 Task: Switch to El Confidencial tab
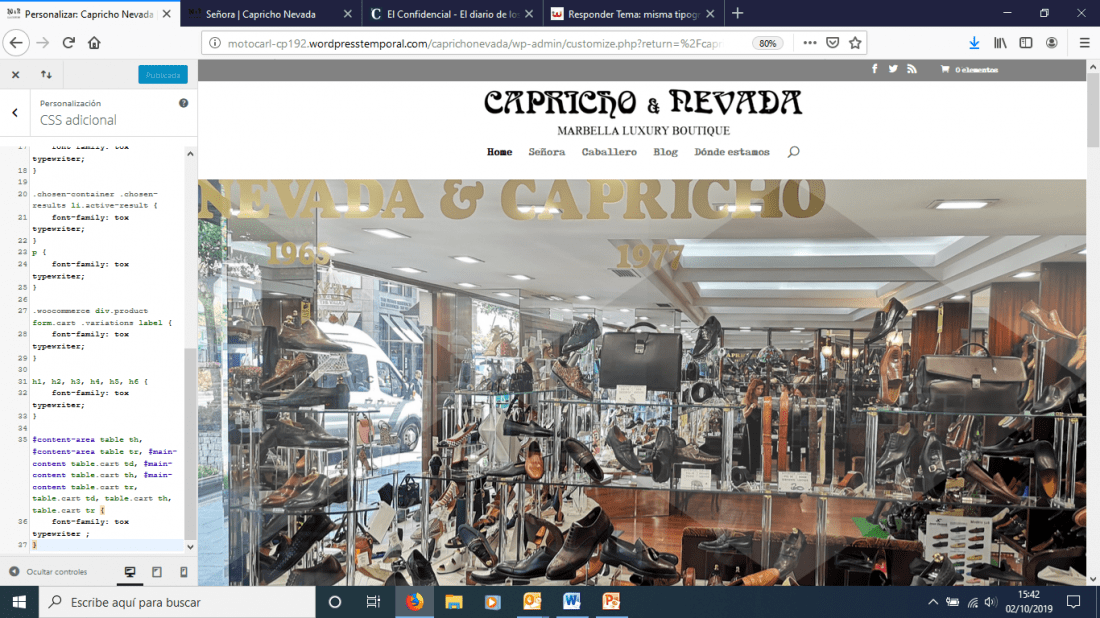452,13
